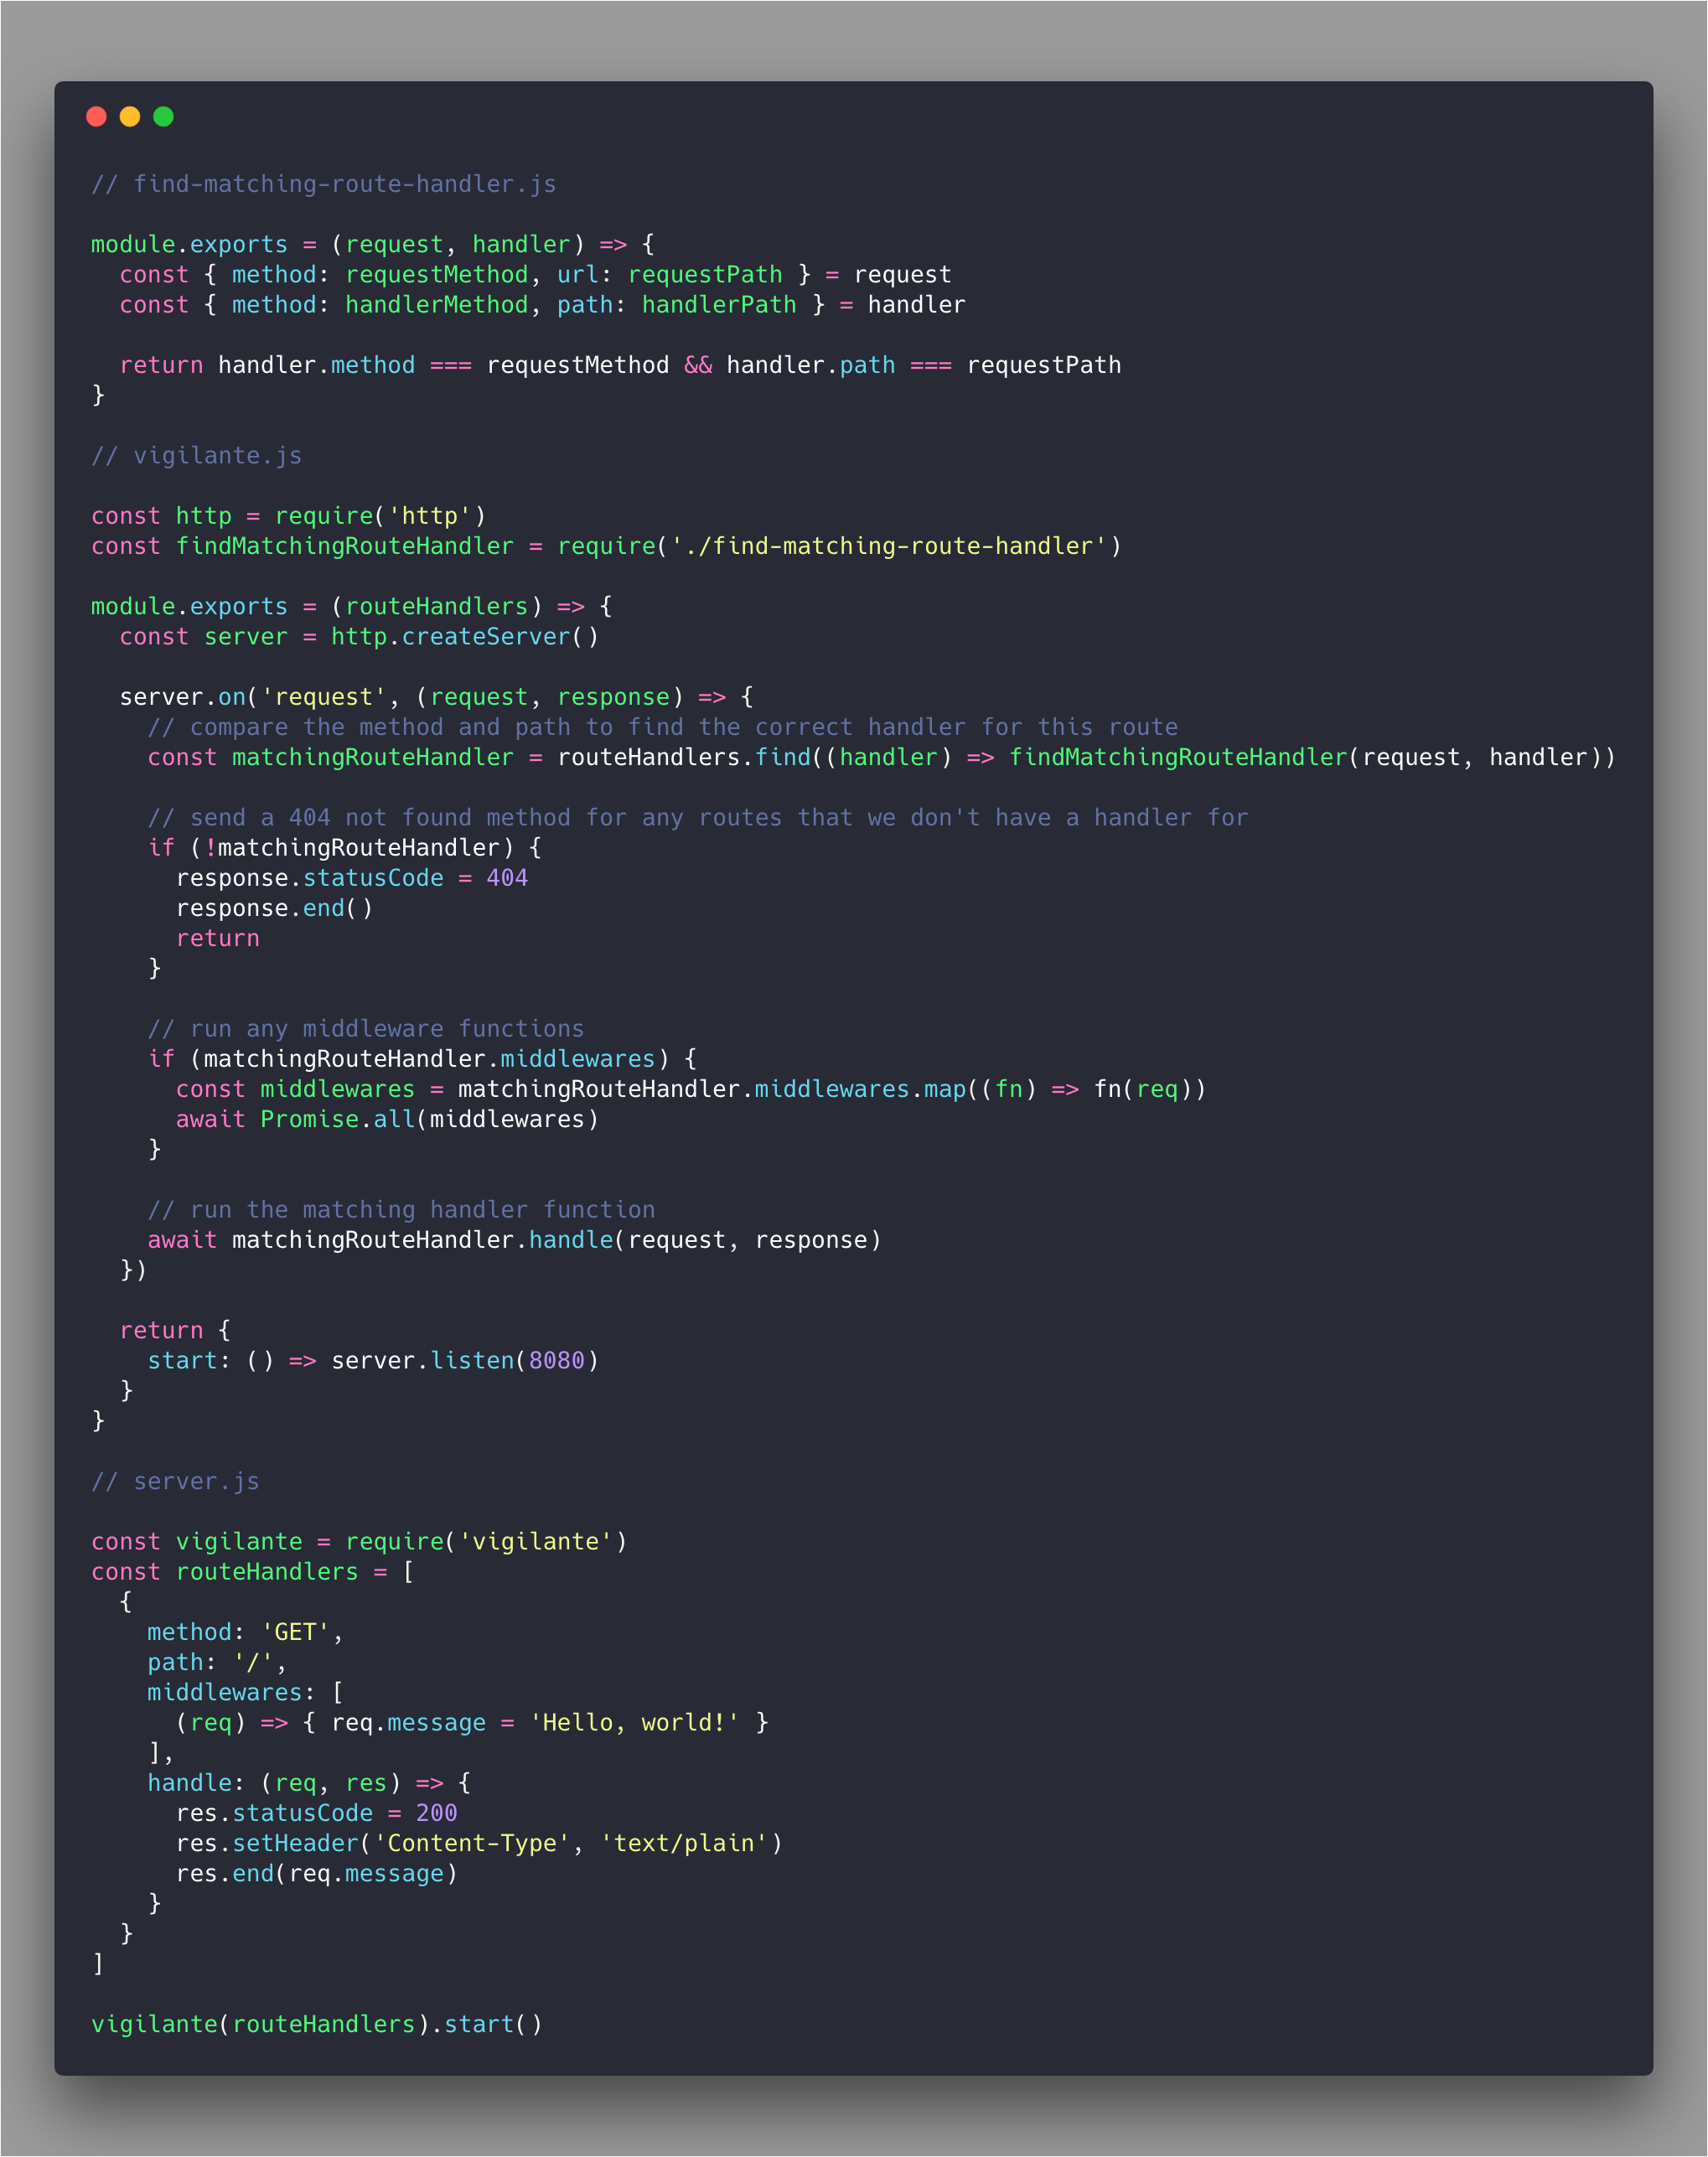Click the yellow minimize dot

[130, 116]
